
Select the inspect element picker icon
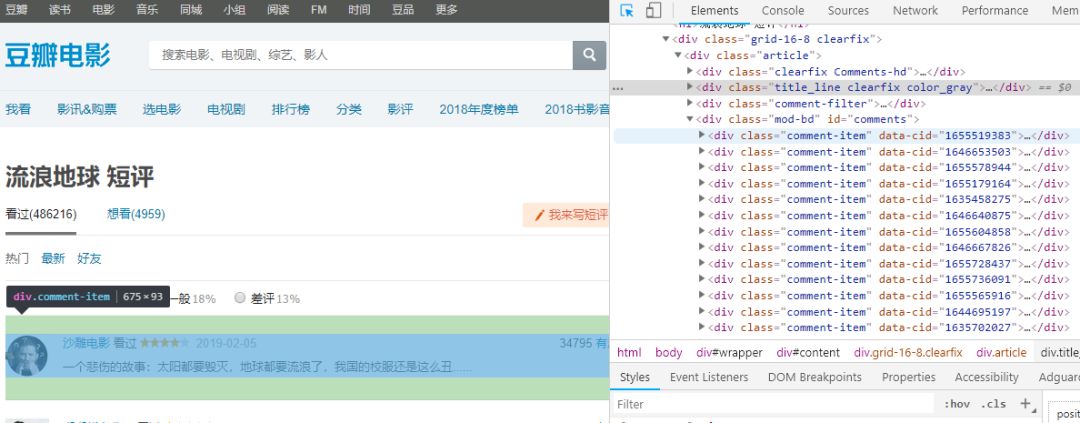tap(627, 10)
